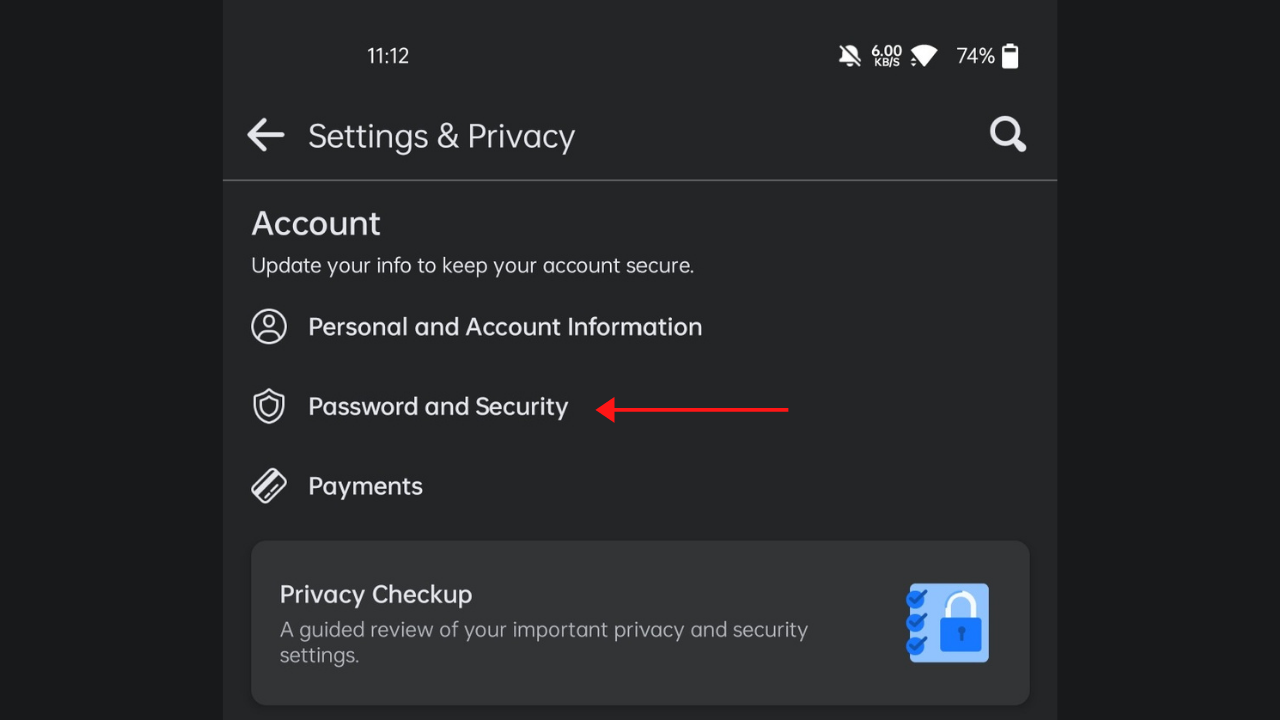Tap the battery status icon
The width and height of the screenshot is (1280, 720).
tap(1010, 56)
